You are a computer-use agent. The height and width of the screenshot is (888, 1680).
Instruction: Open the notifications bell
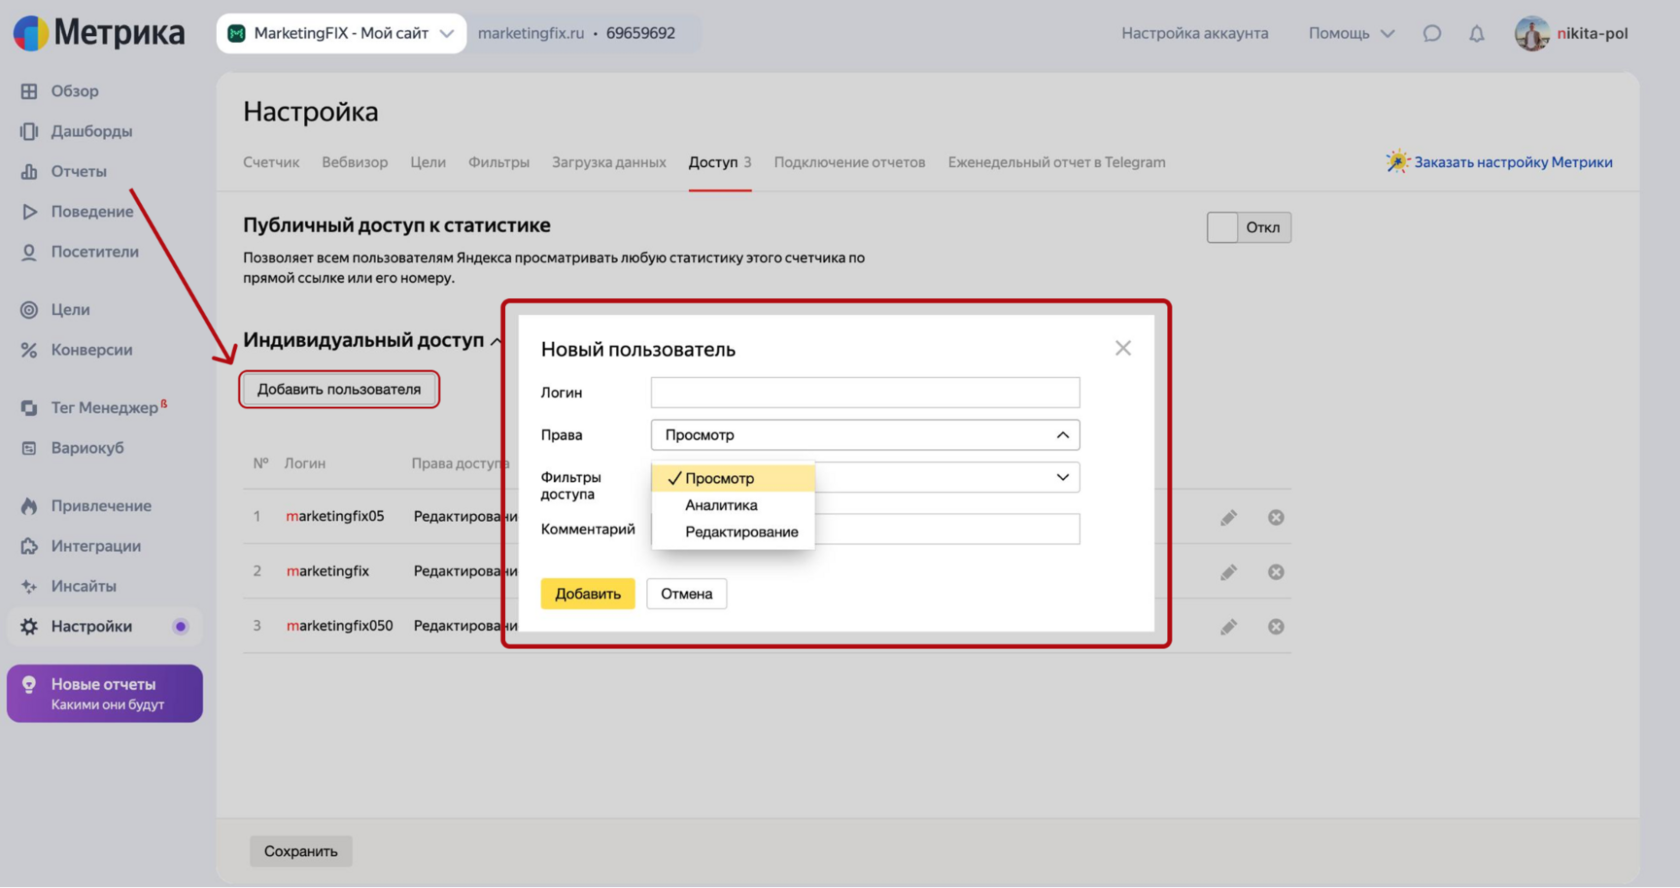point(1477,33)
